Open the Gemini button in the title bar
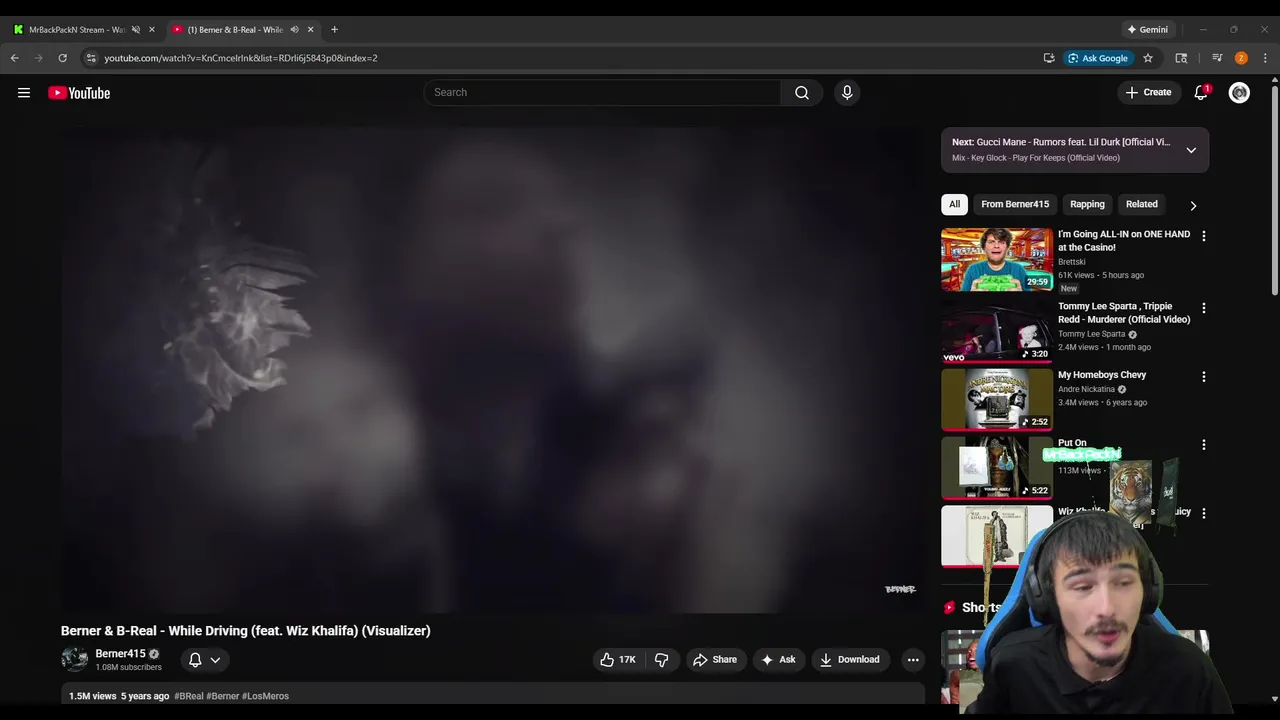The height and width of the screenshot is (720, 1280). pos(1147,29)
